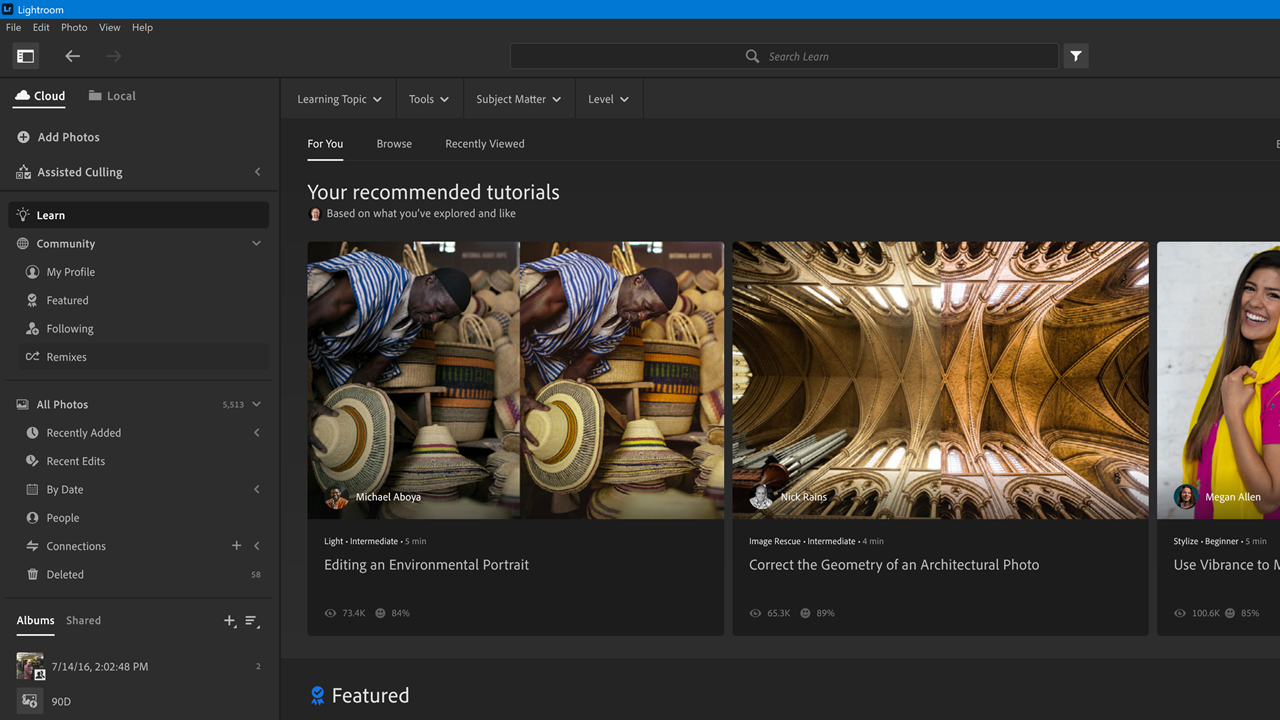Image resolution: width=1280 pixels, height=720 pixels.
Task: Click inside the Search Learn field
Action: [x=784, y=57]
